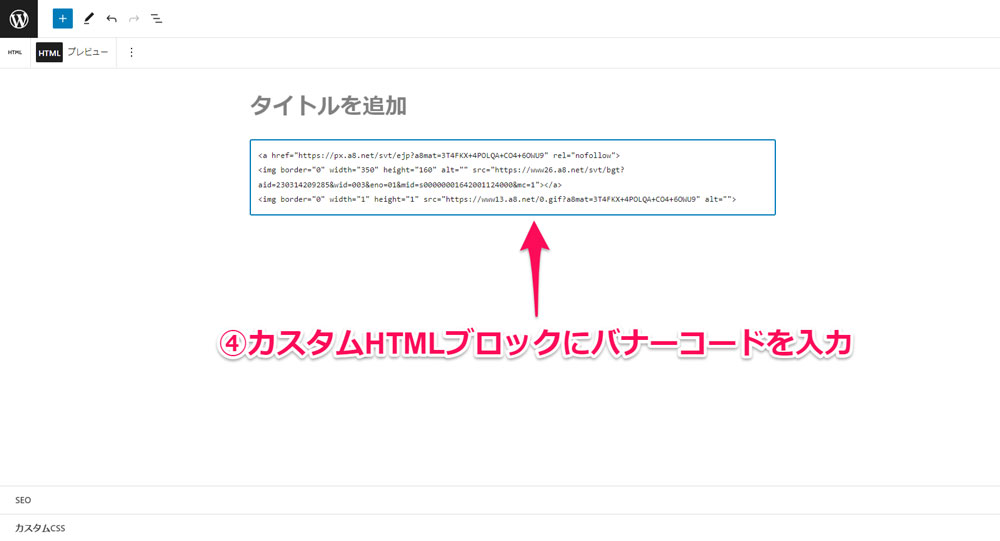
Task: Expand the SEO panel
Action: coord(23,499)
